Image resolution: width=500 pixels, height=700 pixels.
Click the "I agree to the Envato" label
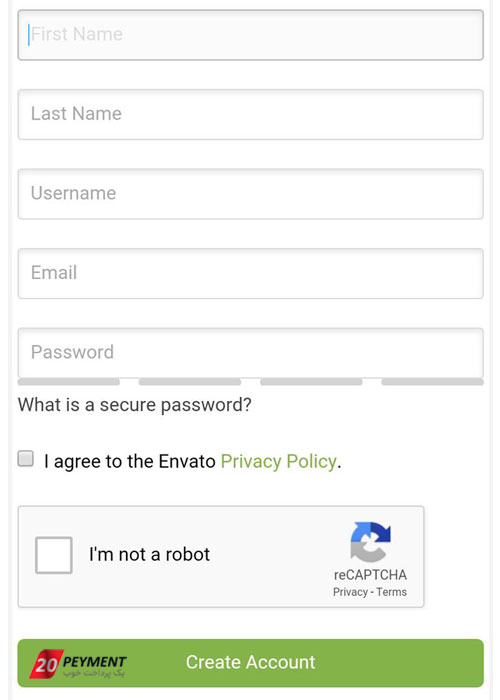pos(129,461)
